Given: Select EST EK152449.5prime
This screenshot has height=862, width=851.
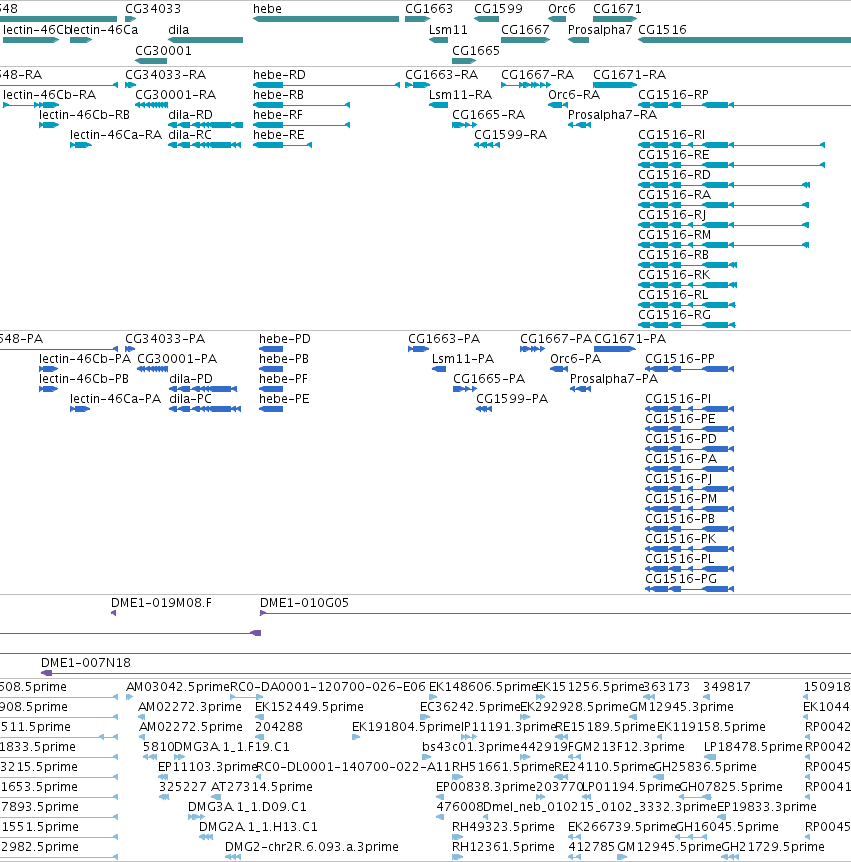Looking at the screenshot, I should click(310, 706).
